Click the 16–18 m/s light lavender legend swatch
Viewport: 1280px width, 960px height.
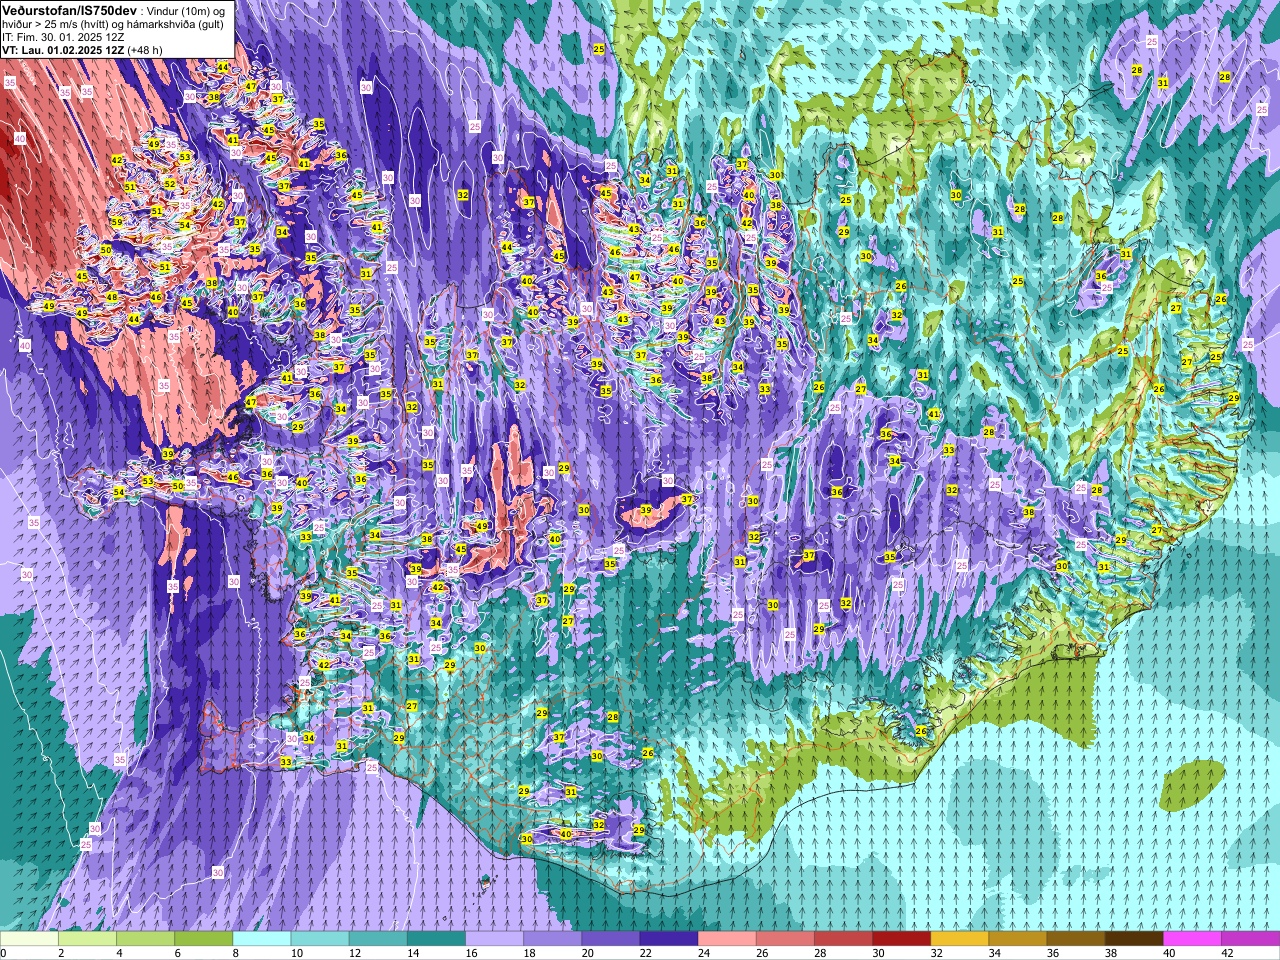point(494,939)
